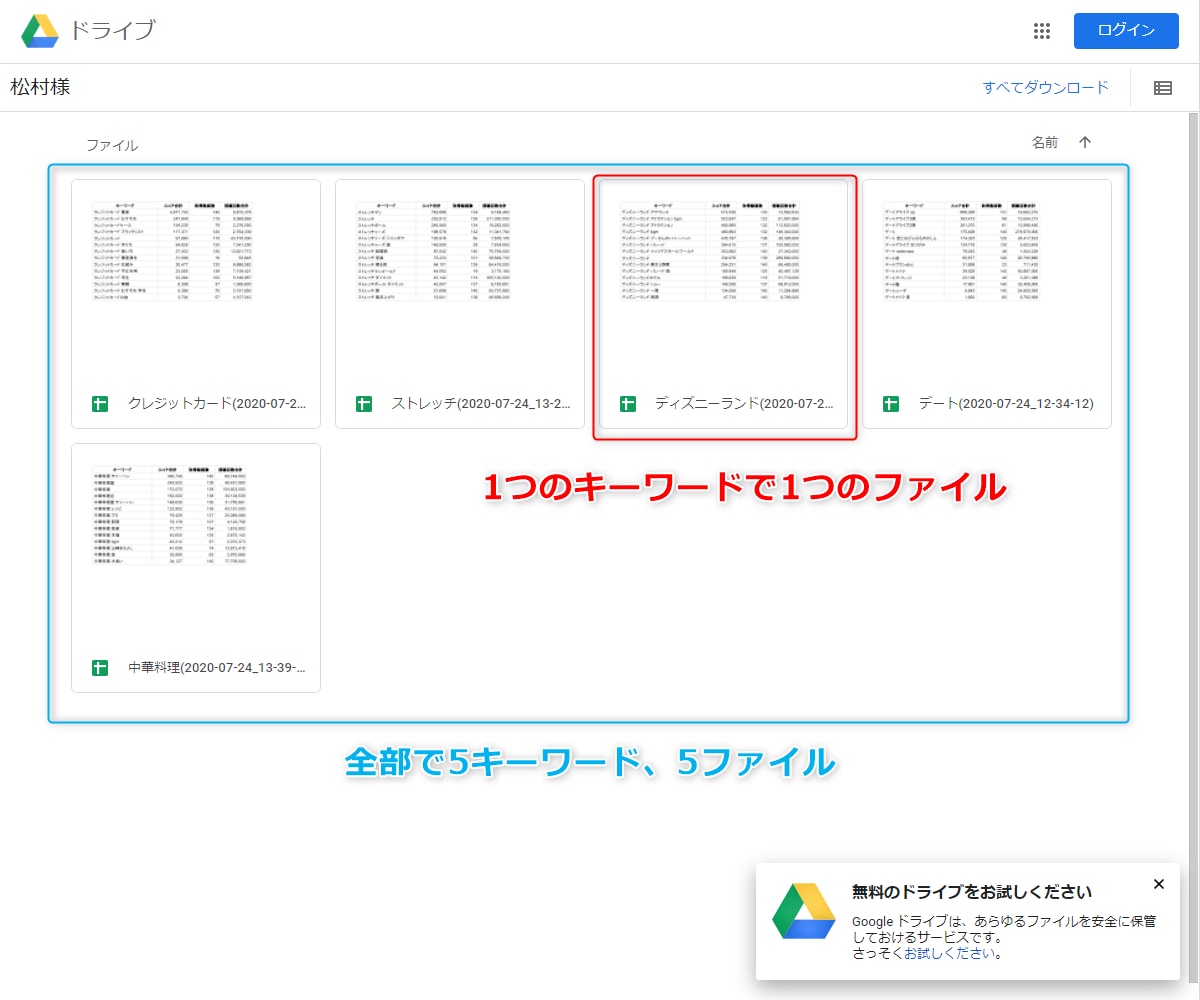This screenshot has height=1000, width=1200.
Task: Select file name ディズニーランド(2020-07-2...
Action: click(745, 404)
